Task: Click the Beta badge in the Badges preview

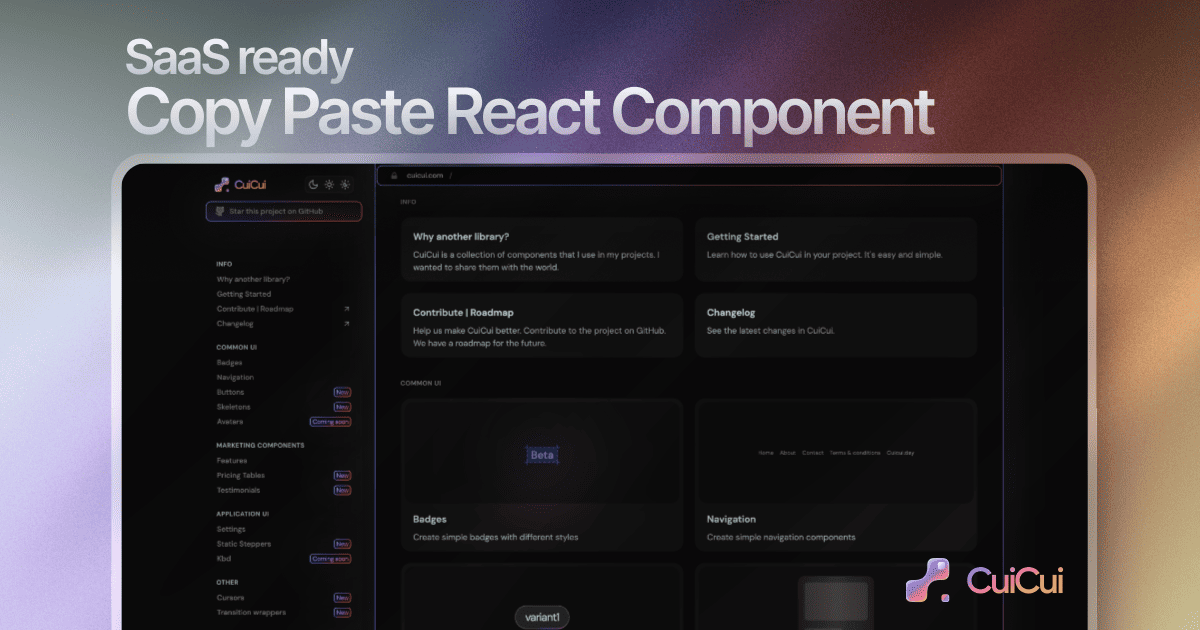Action: coord(541,454)
